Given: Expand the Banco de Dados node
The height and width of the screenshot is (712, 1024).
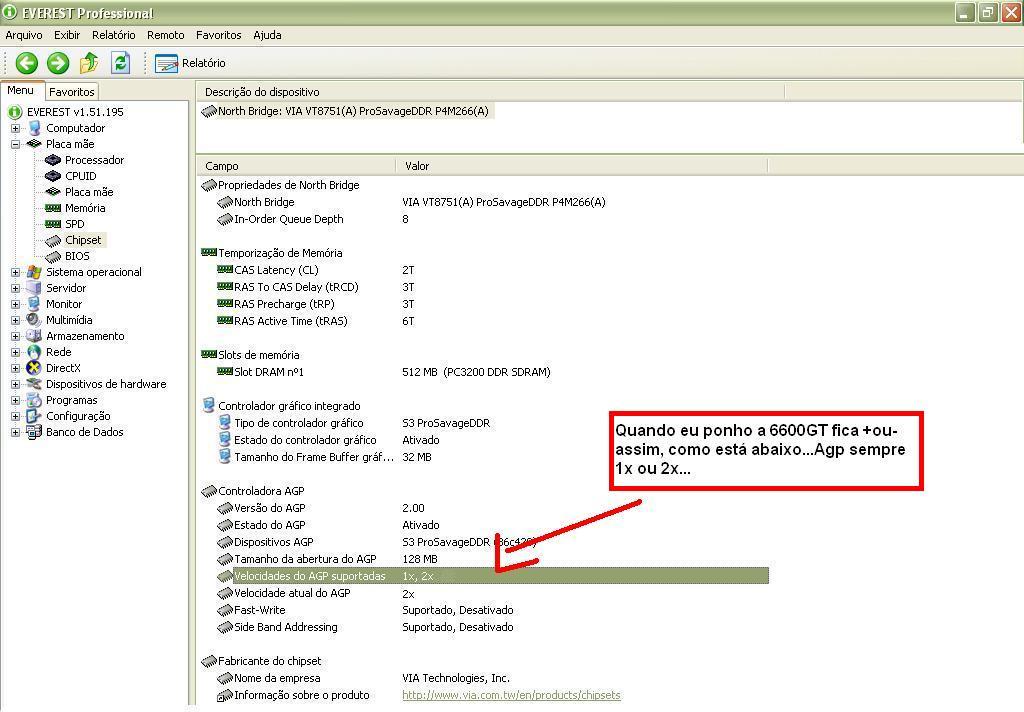Looking at the screenshot, I should click(x=16, y=432).
